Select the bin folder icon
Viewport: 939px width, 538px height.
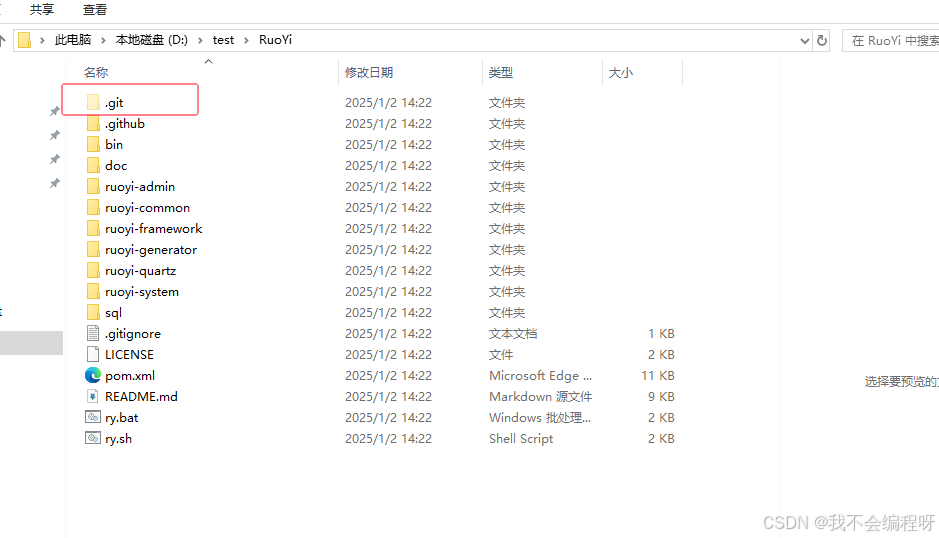coord(93,144)
